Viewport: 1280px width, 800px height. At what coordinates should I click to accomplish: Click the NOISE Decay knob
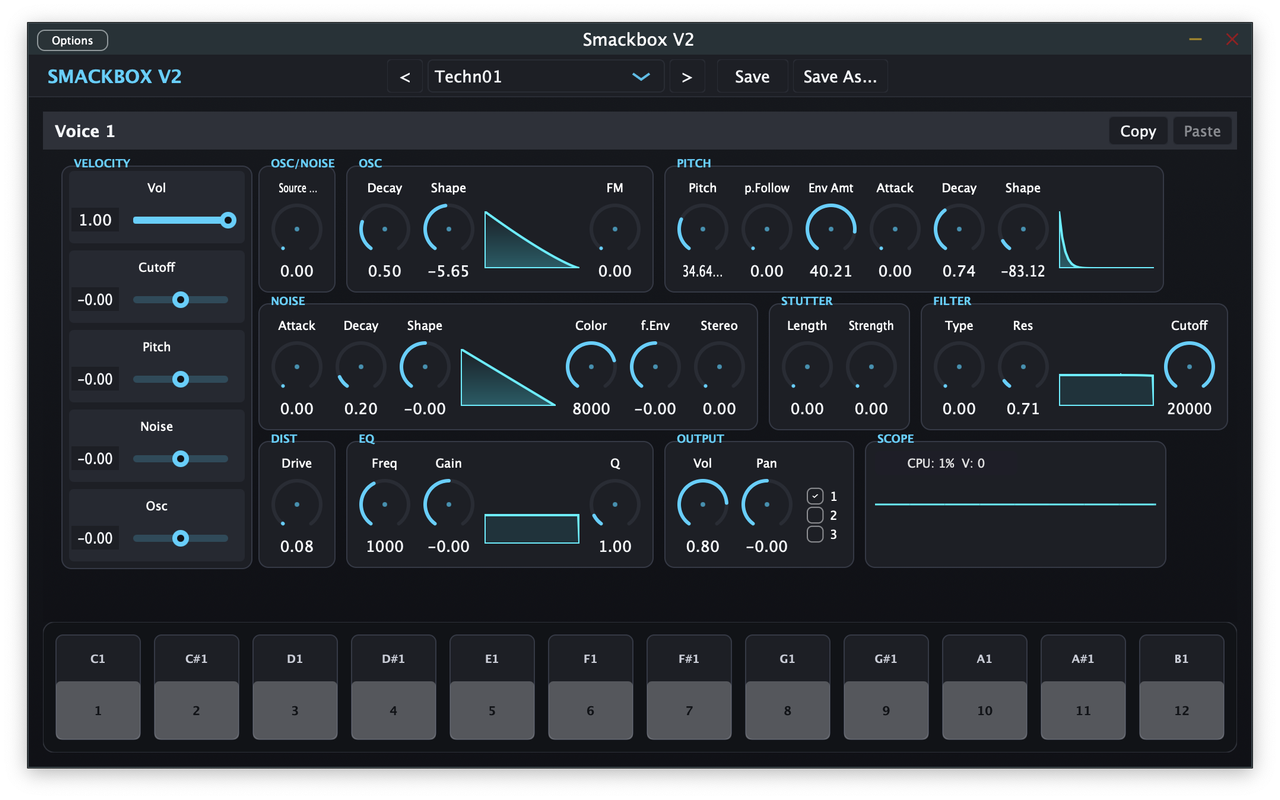point(361,367)
